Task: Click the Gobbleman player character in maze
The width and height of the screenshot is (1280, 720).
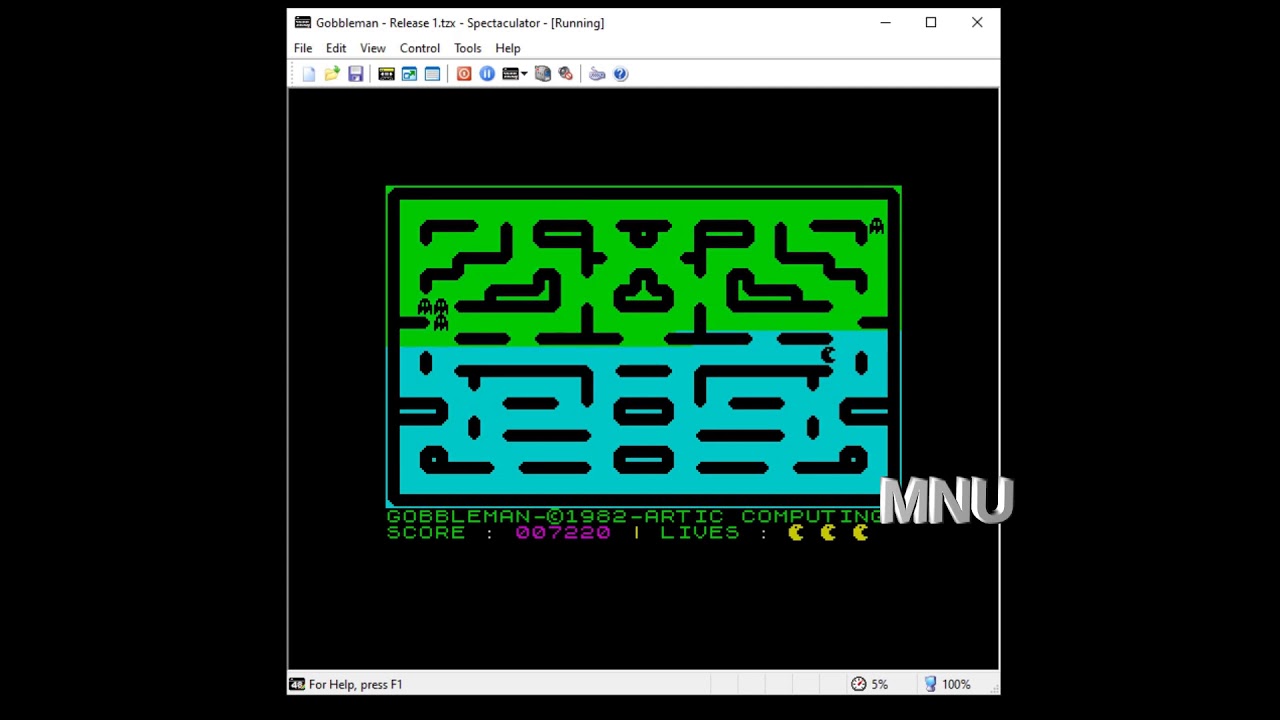Action: coord(828,355)
